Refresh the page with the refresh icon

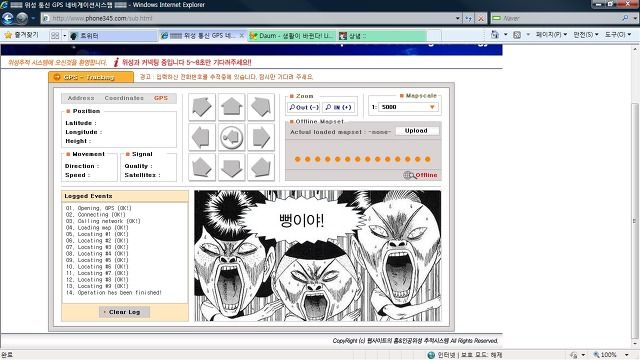click(x=469, y=18)
